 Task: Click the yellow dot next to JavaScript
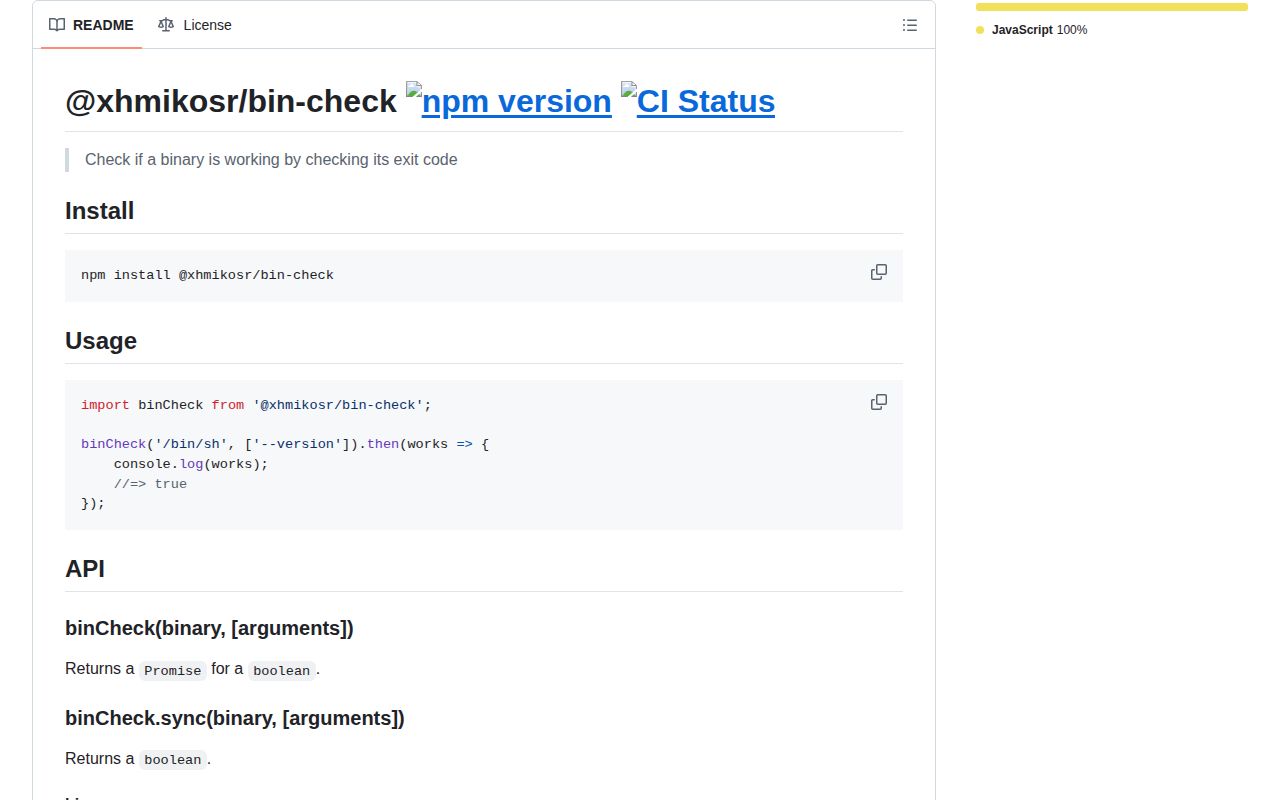980,30
